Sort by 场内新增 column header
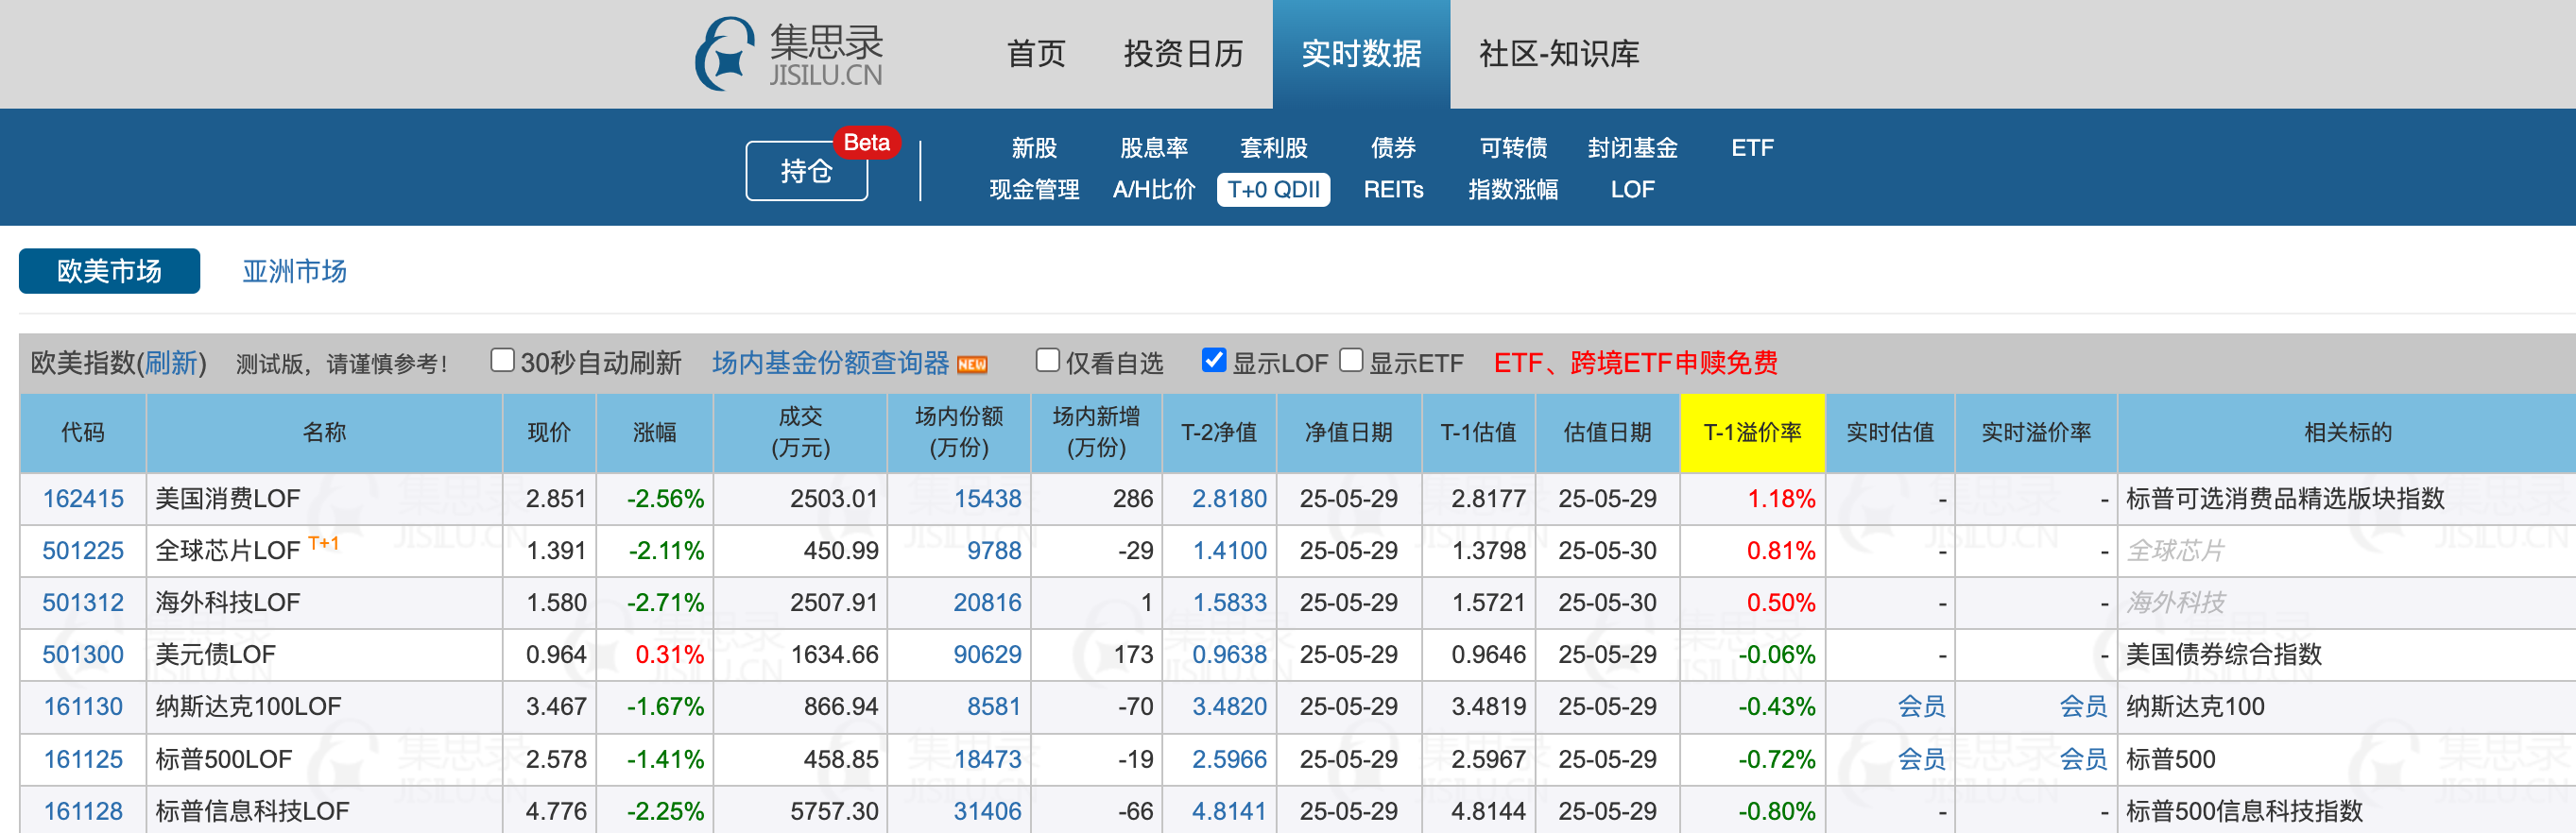 pyautogui.click(x=1096, y=432)
